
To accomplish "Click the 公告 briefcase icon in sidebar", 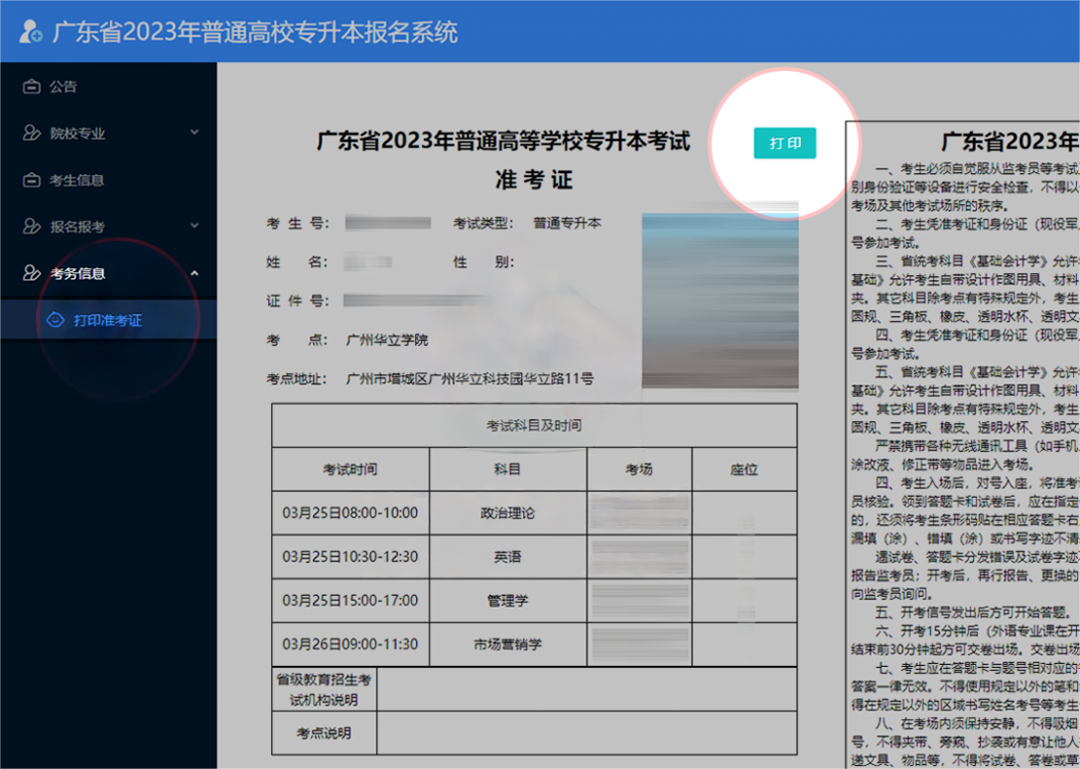I will [31, 87].
